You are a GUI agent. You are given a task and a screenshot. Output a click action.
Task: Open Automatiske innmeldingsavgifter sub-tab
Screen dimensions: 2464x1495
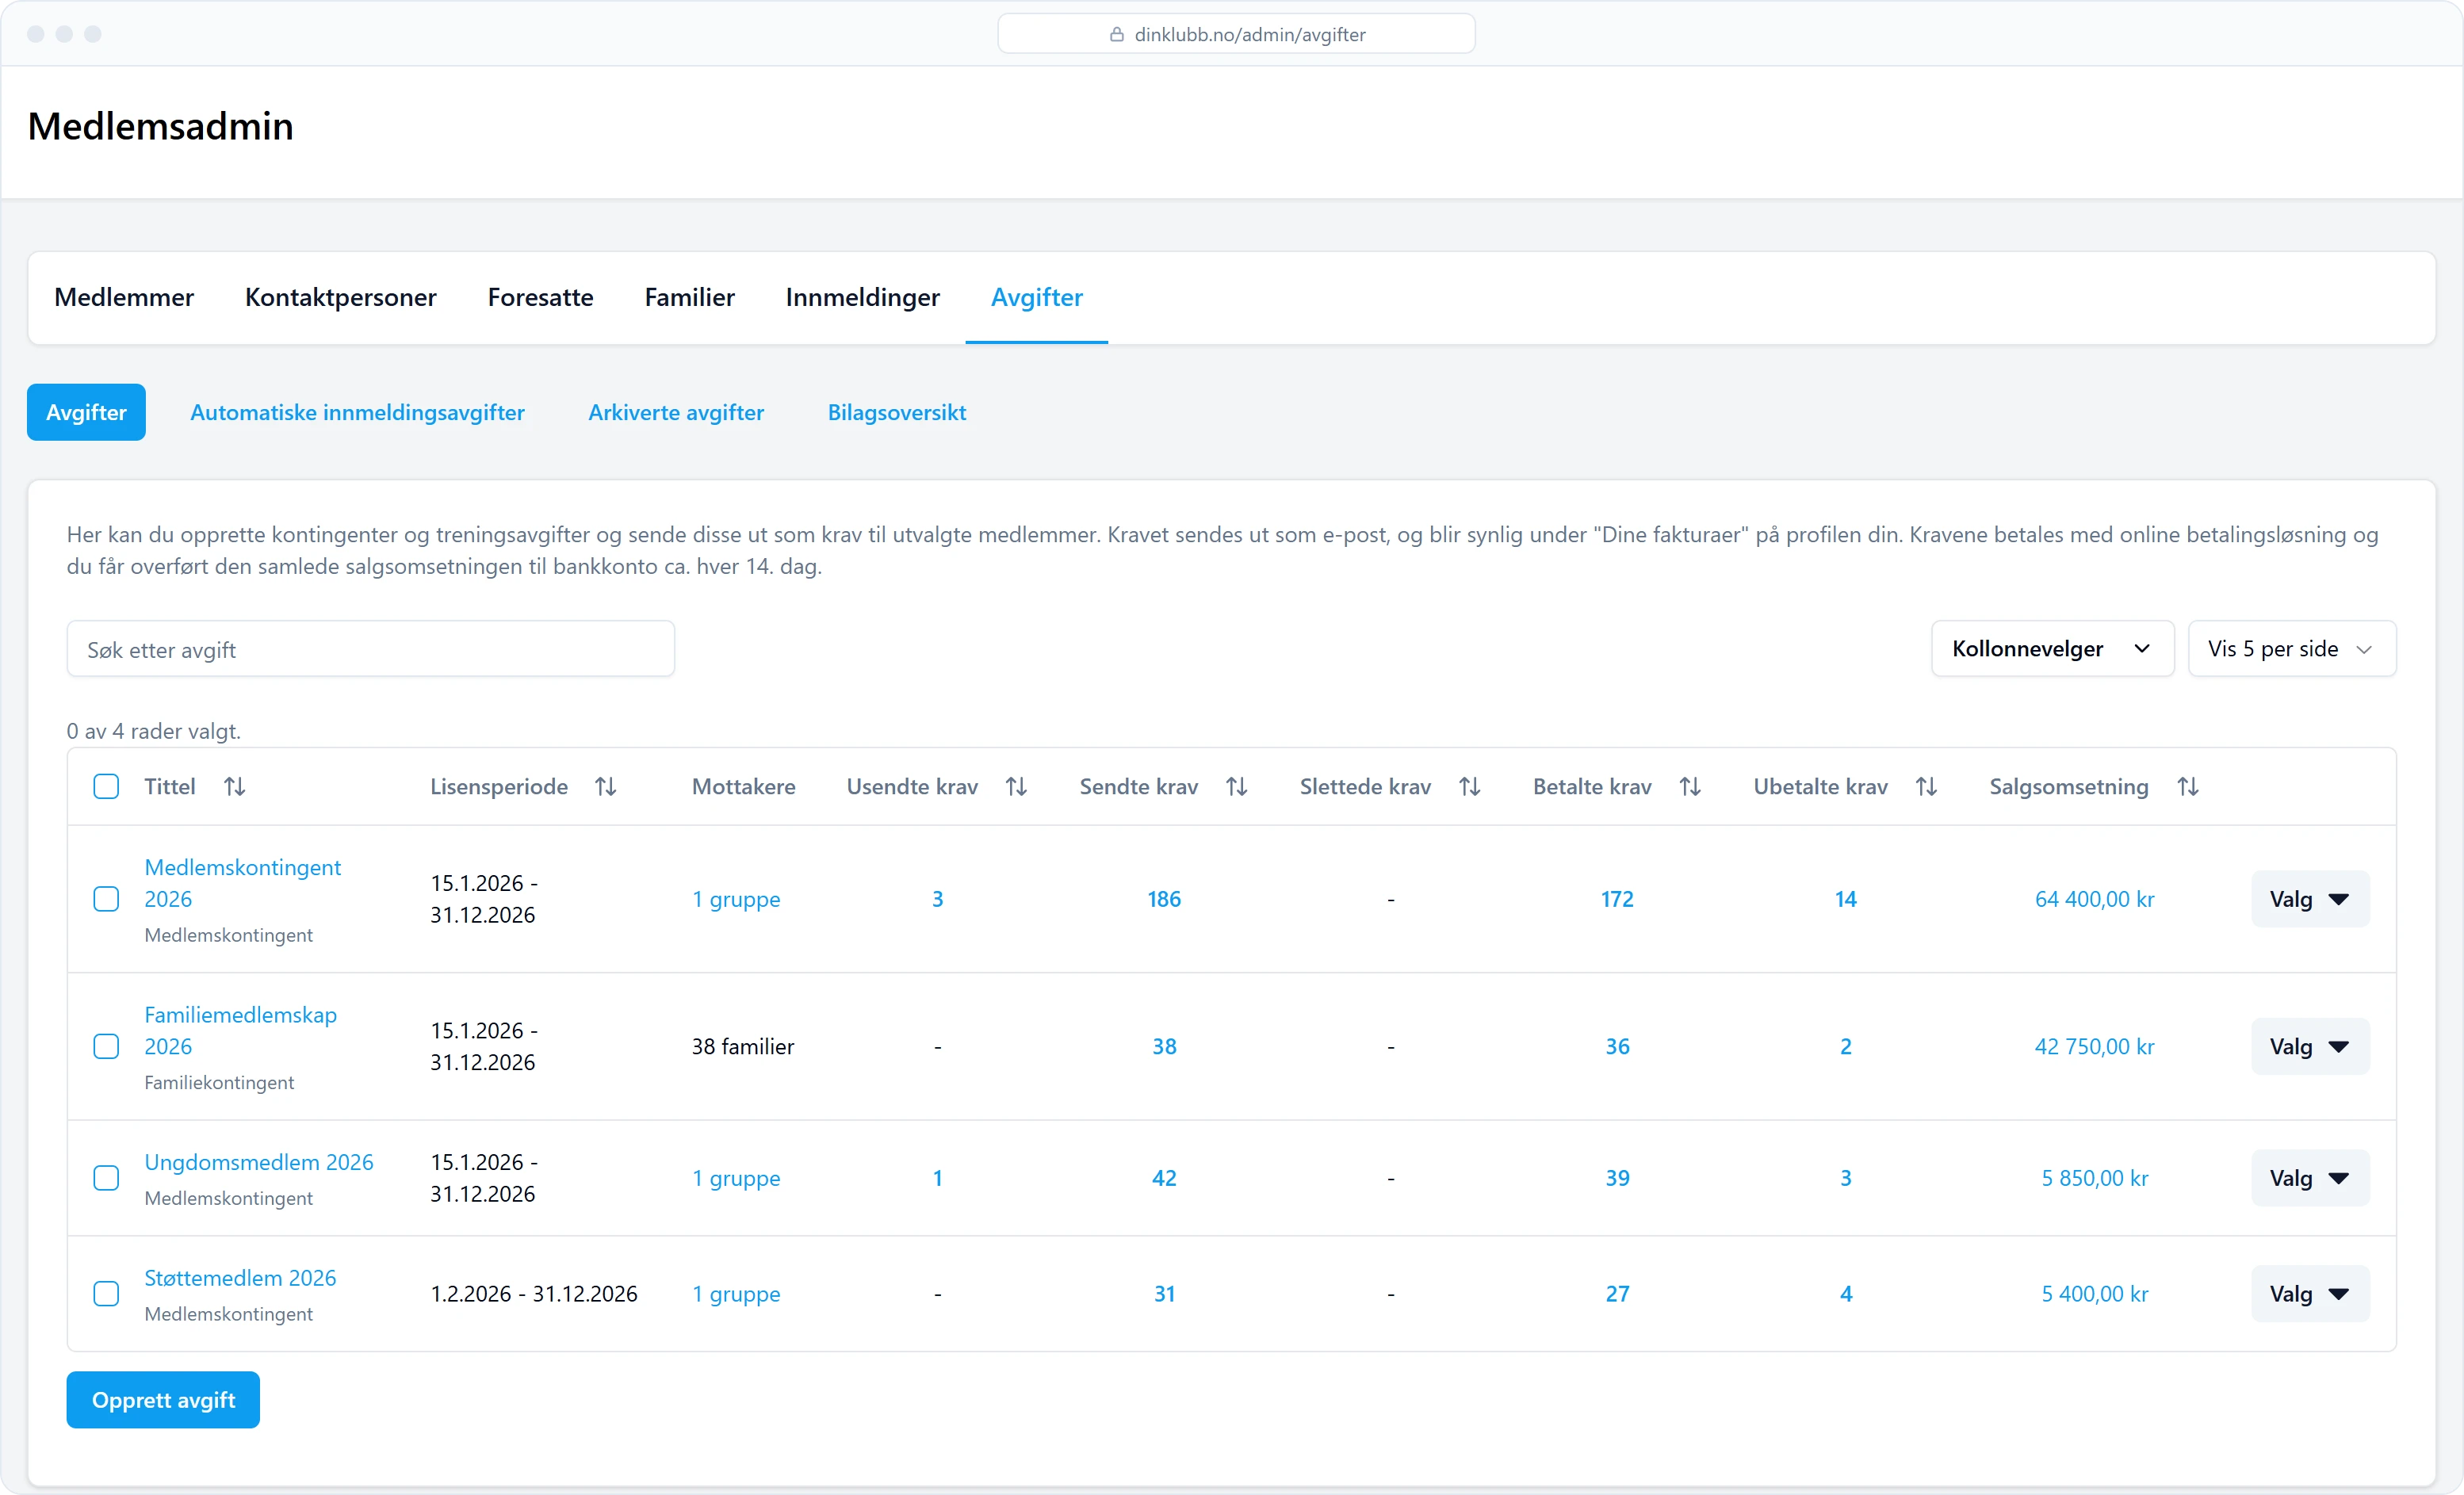click(x=357, y=412)
